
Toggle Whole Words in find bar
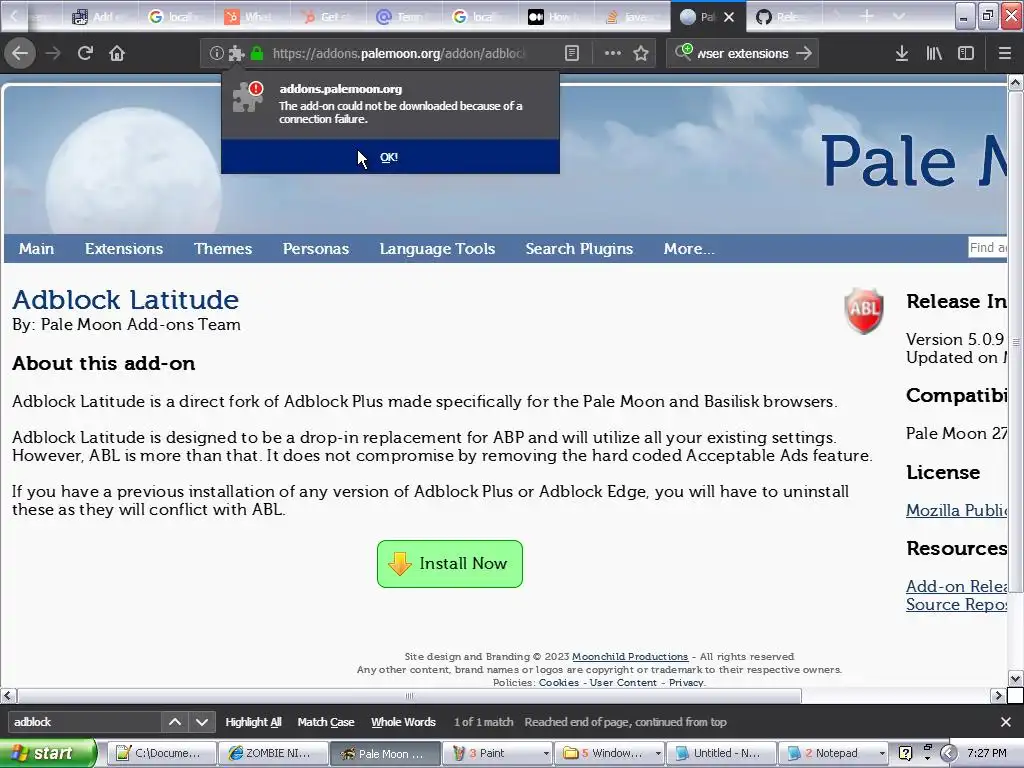pos(404,722)
